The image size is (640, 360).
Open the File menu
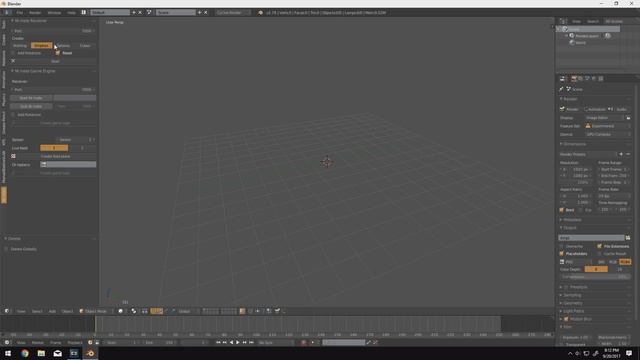pos(20,13)
